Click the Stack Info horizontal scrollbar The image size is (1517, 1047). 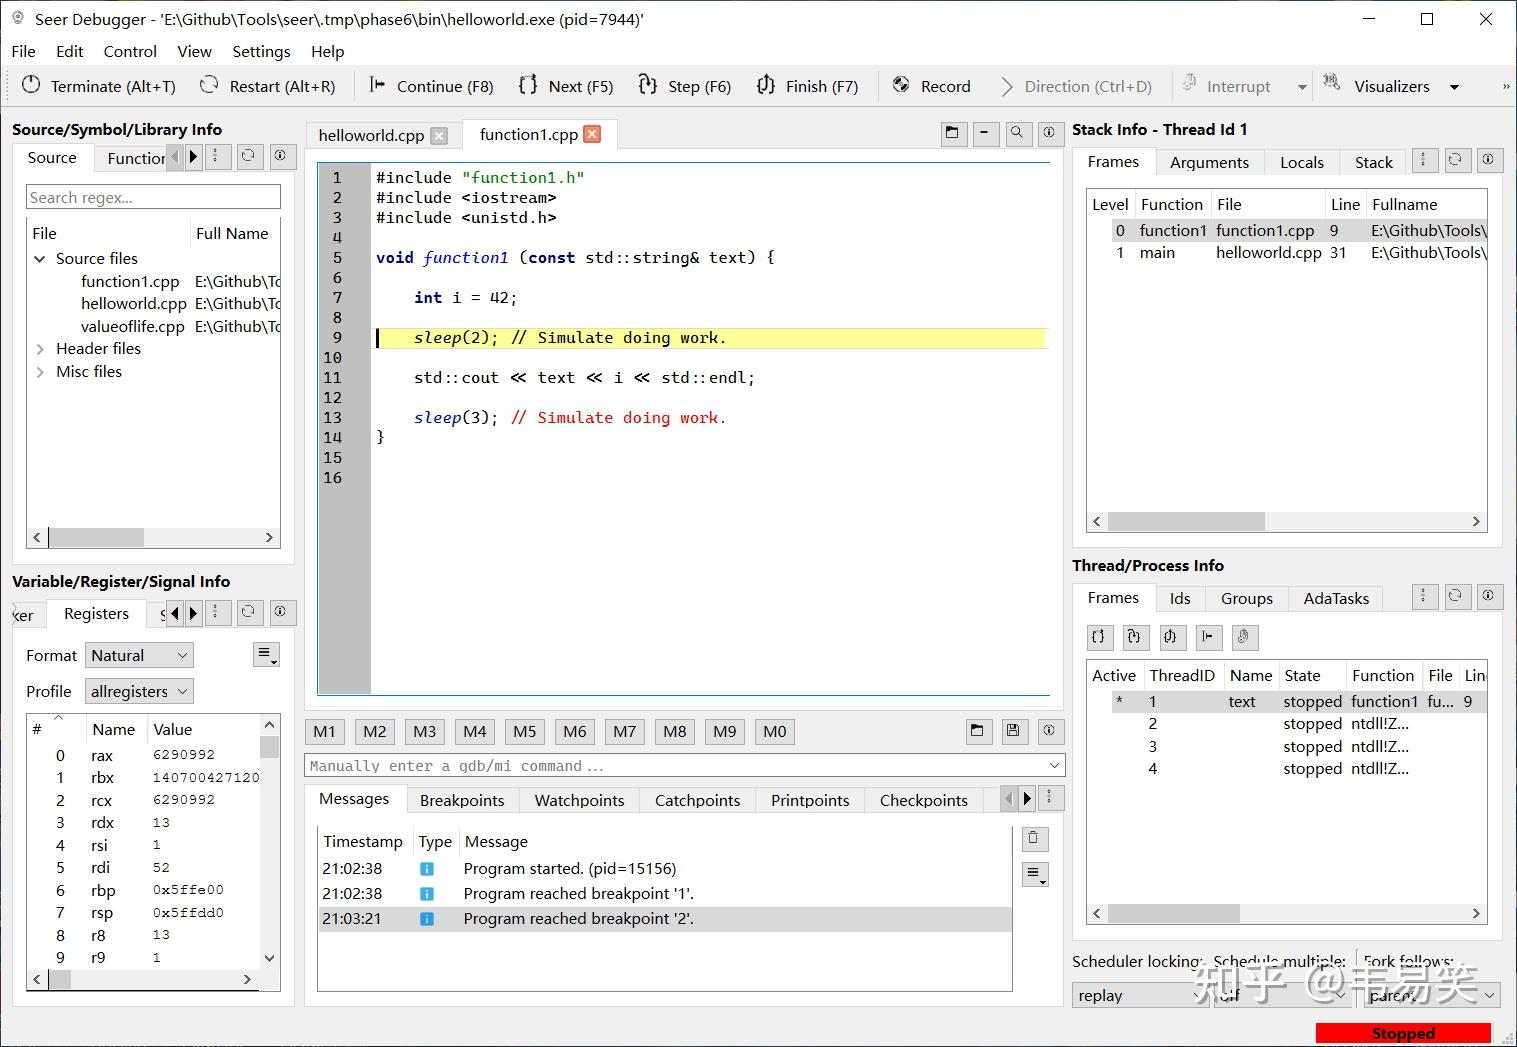tap(1286, 522)
